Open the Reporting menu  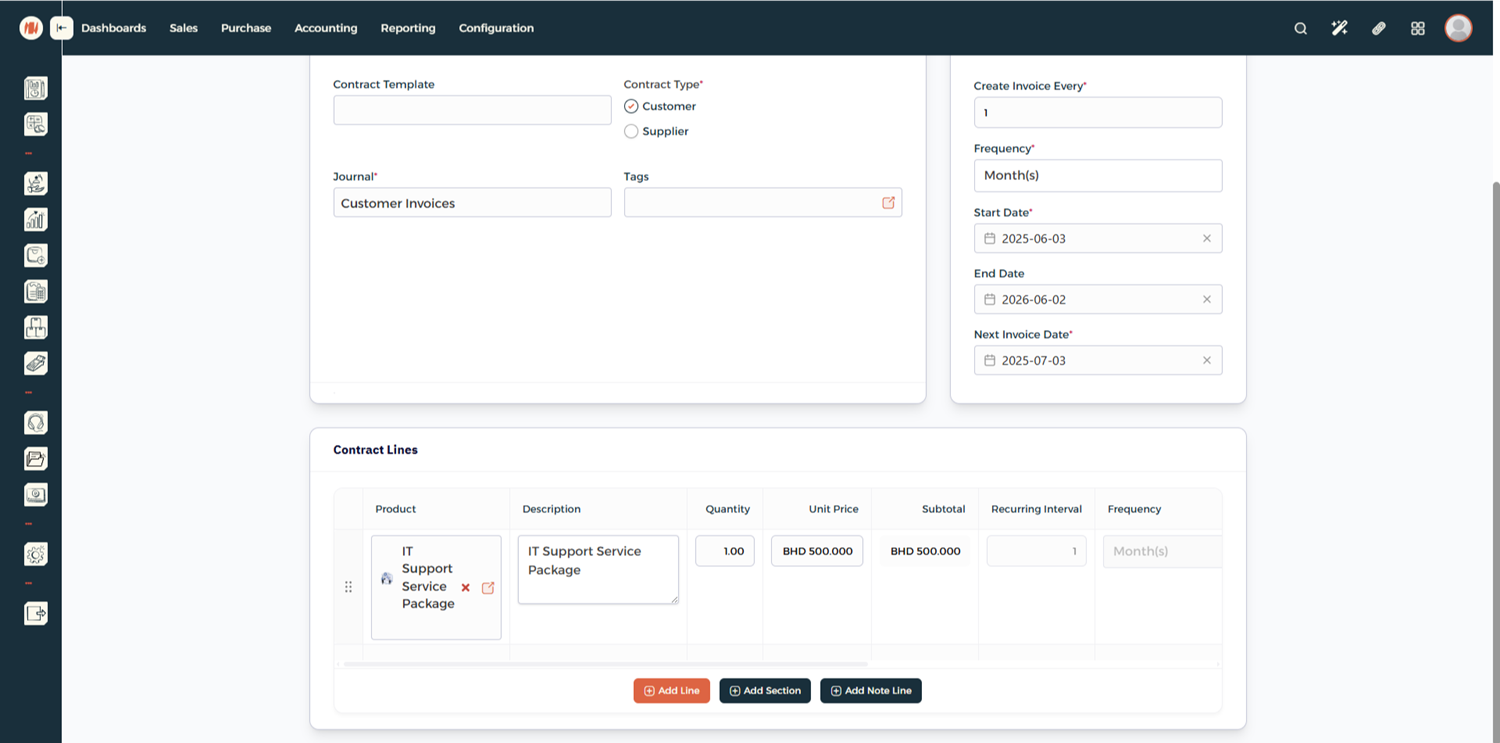(x=408, y=28)
